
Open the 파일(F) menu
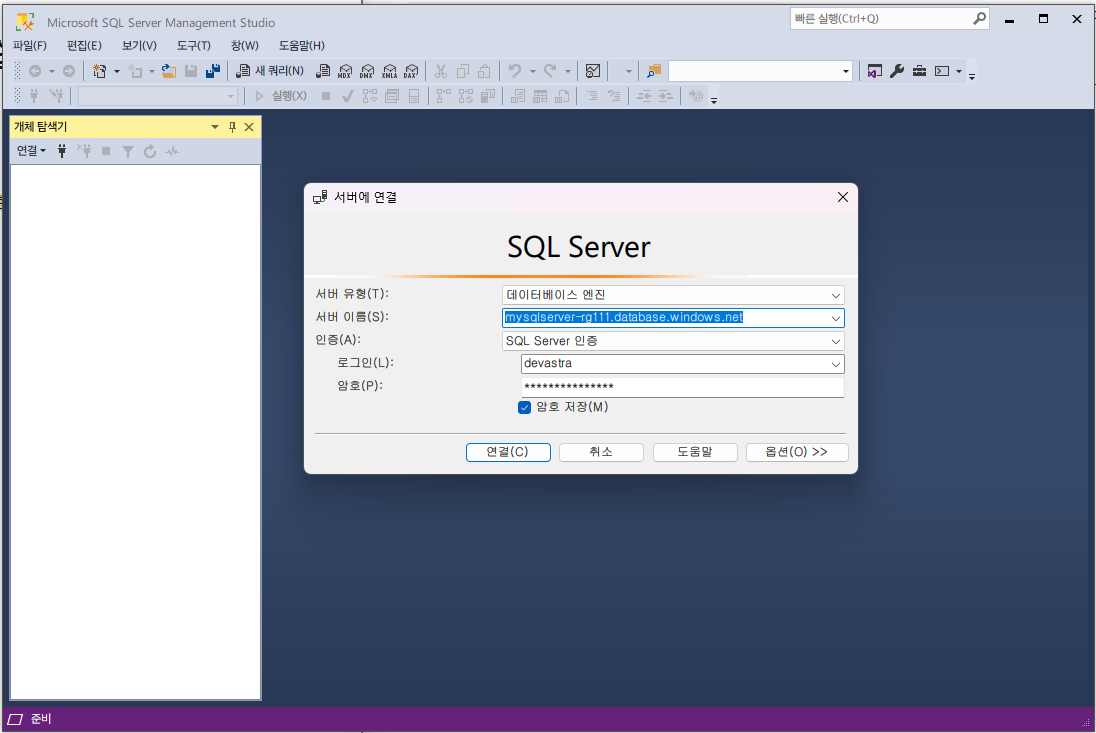[29, 46]
